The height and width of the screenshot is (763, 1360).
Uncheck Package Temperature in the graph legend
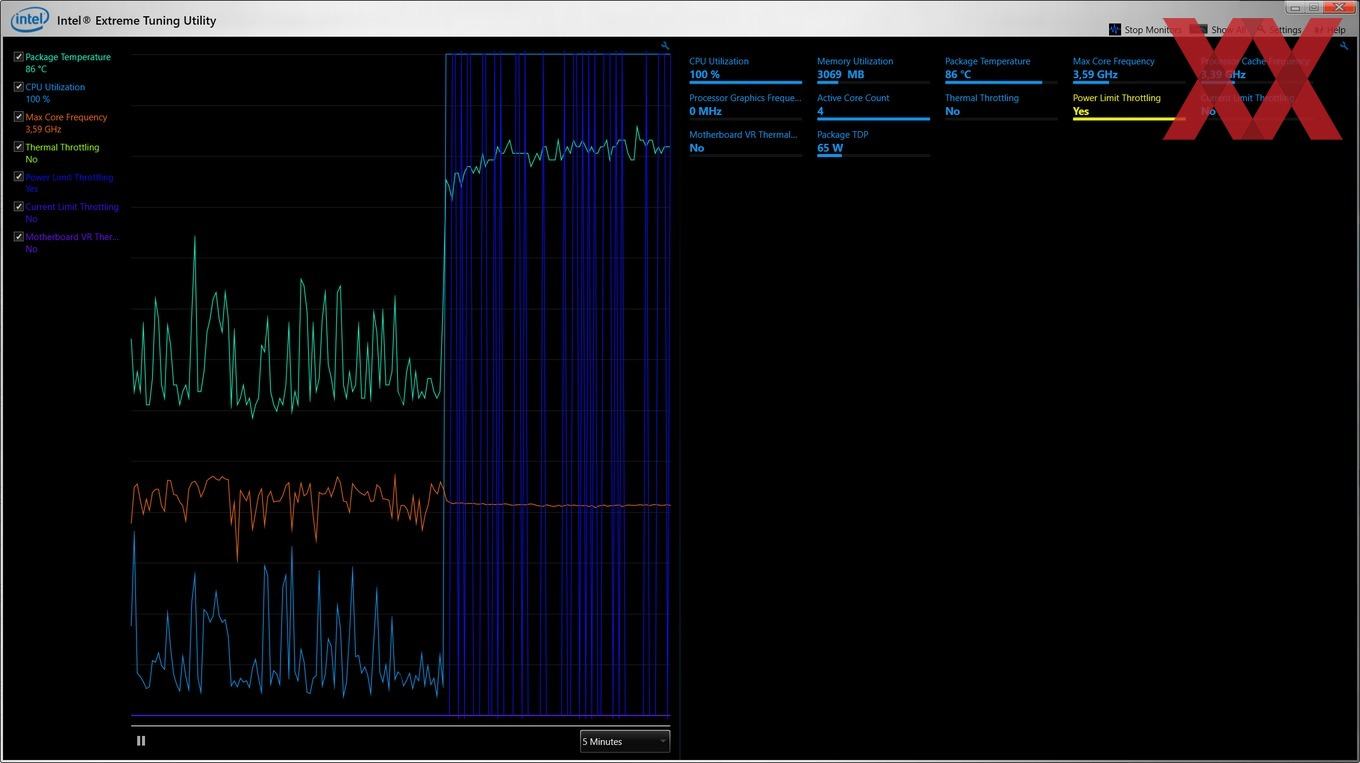(18, 57)
